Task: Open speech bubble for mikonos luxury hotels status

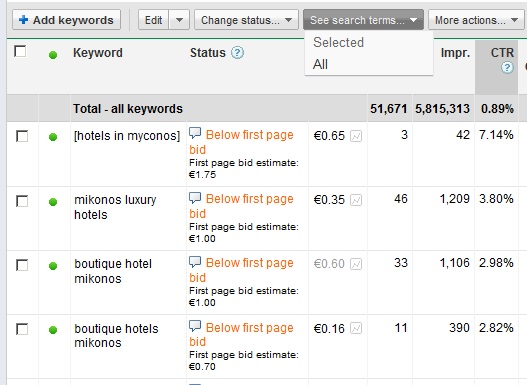Action: click(x=195, y=198)
